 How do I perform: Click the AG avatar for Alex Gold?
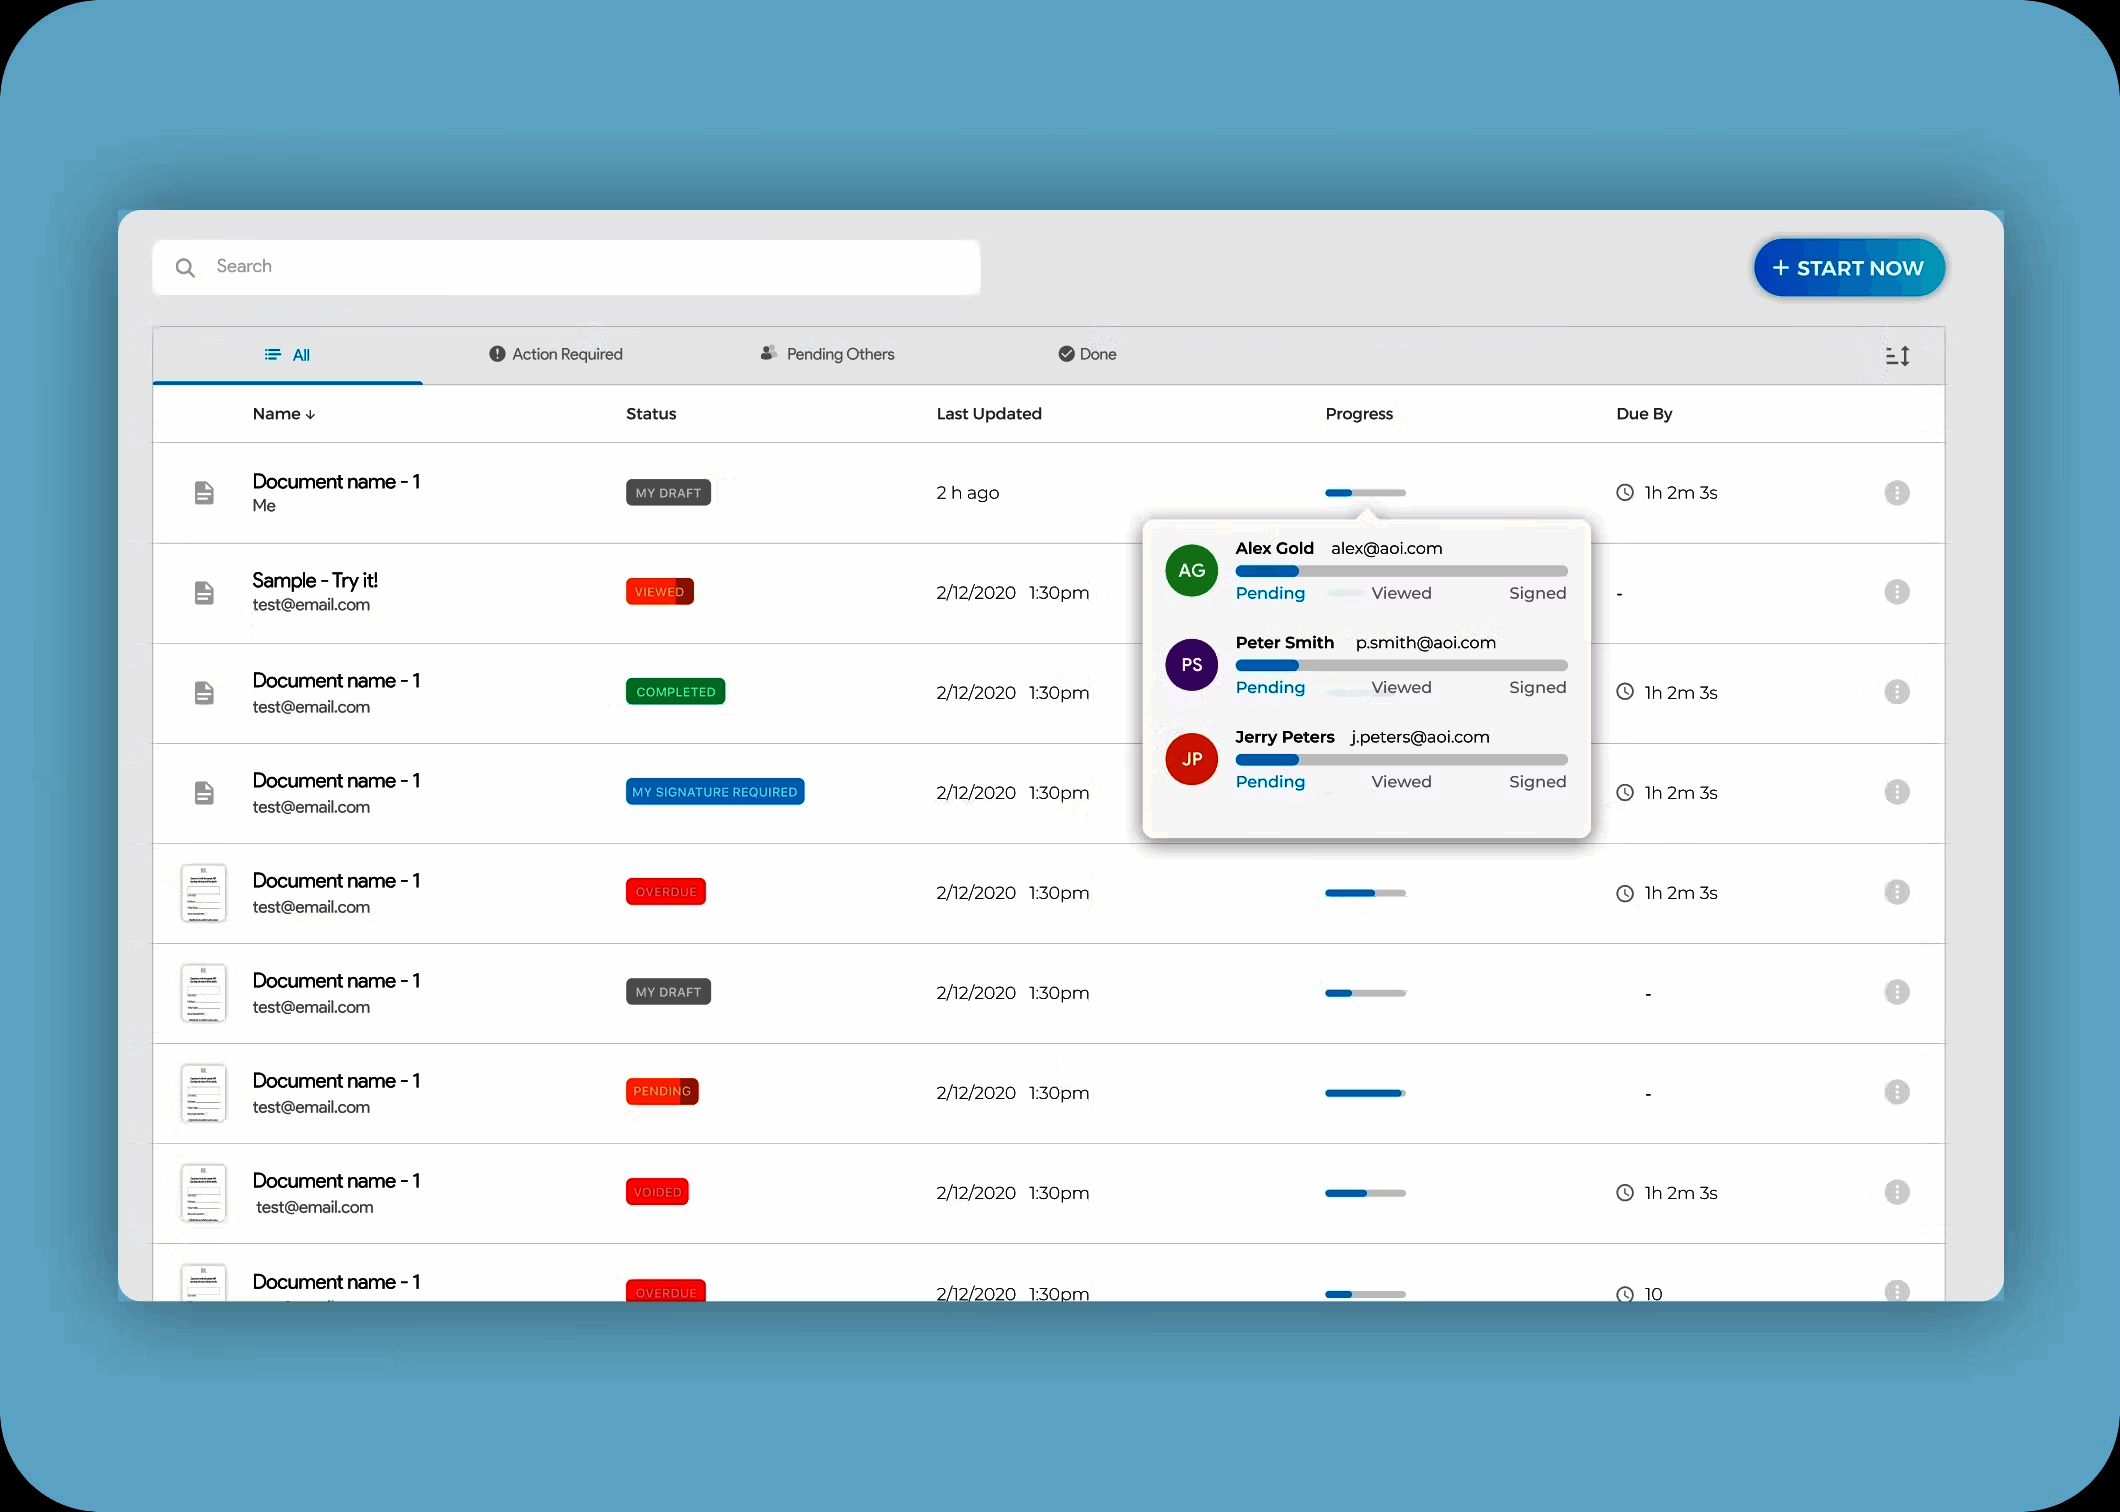click(1191, 570)
